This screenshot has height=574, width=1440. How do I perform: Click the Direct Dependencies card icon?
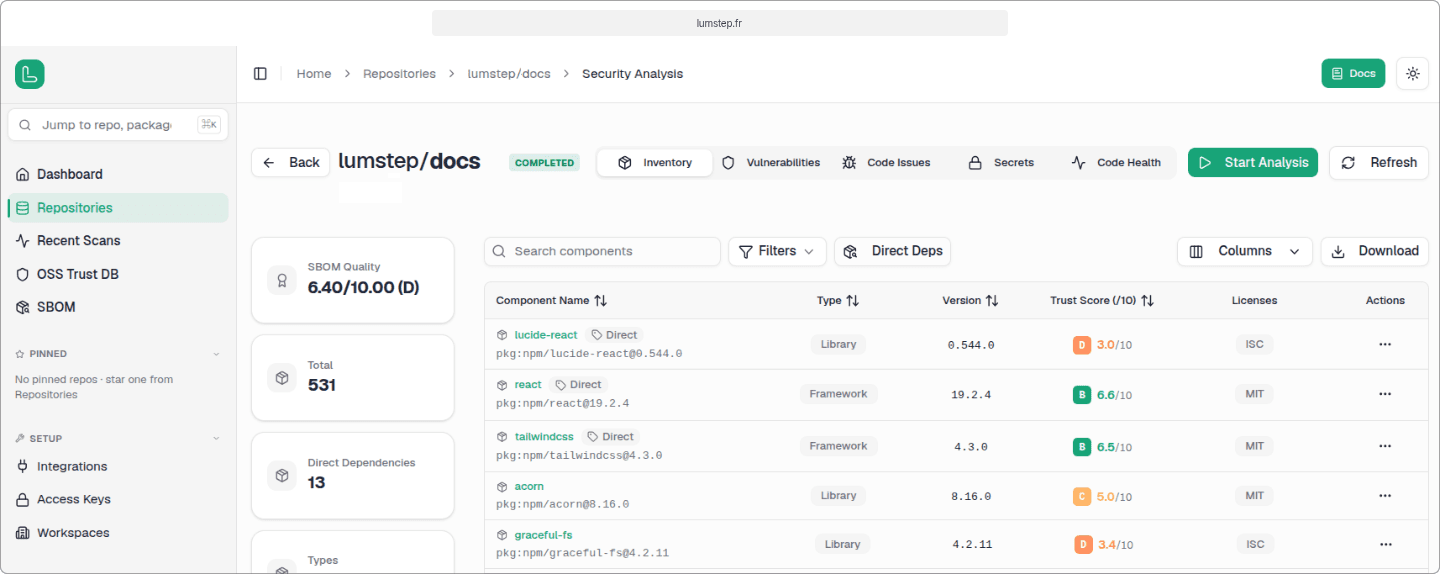[282, 476]
